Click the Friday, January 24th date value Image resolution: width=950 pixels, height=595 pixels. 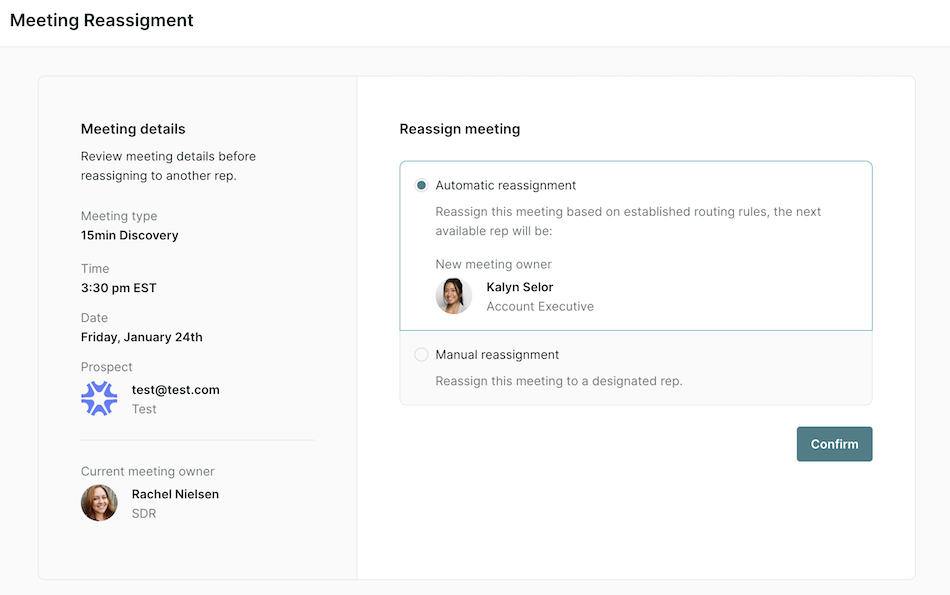pos(142,337)
